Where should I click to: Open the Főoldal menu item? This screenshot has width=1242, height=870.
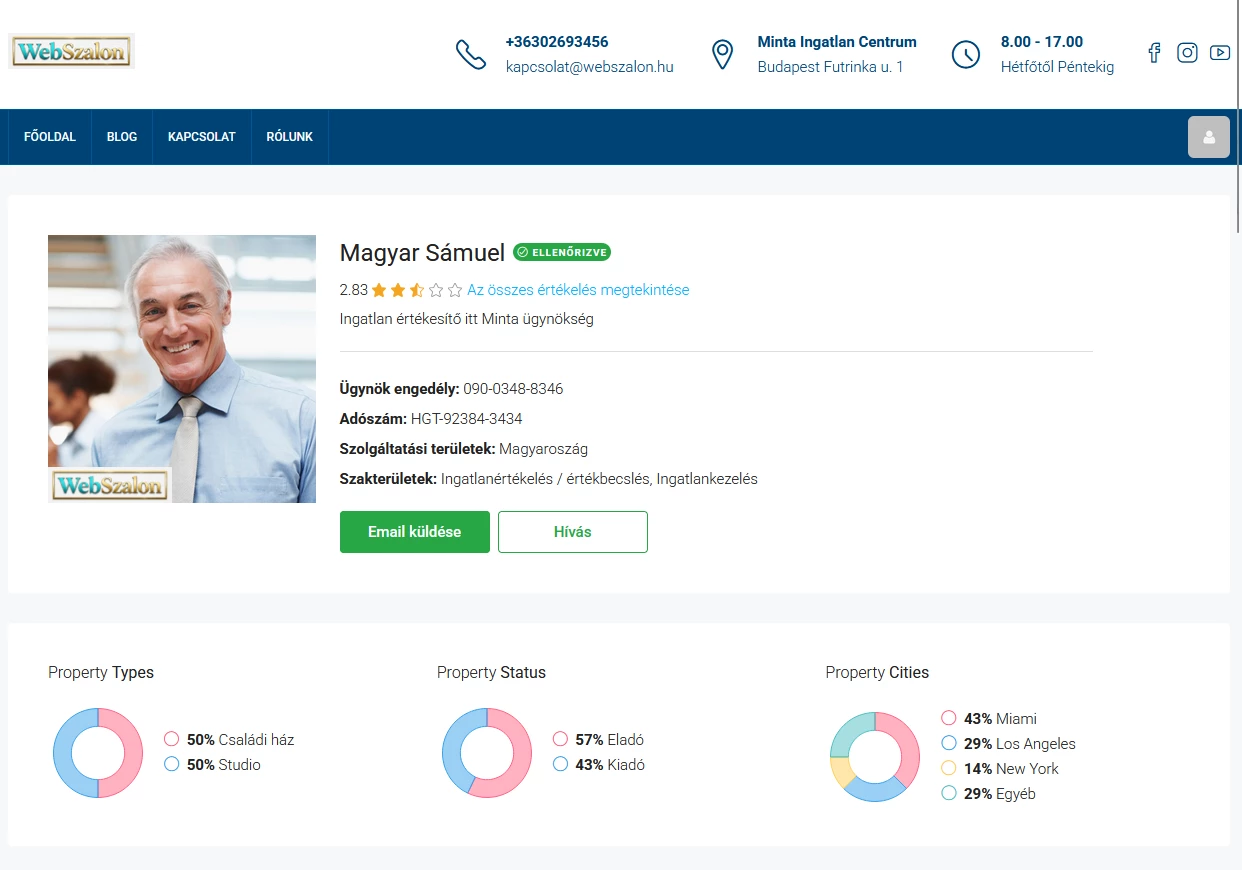(50, 137)
